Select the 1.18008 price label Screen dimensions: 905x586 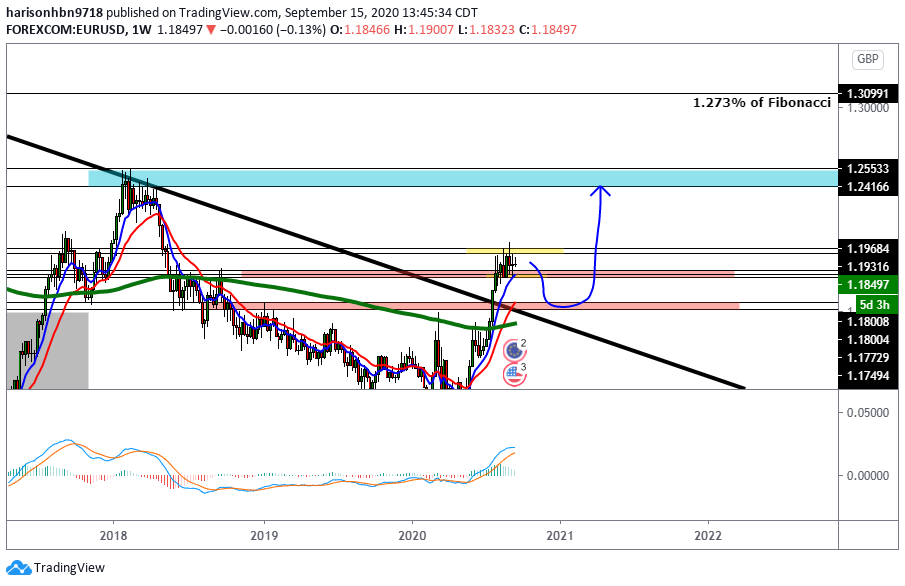(867, 322)
